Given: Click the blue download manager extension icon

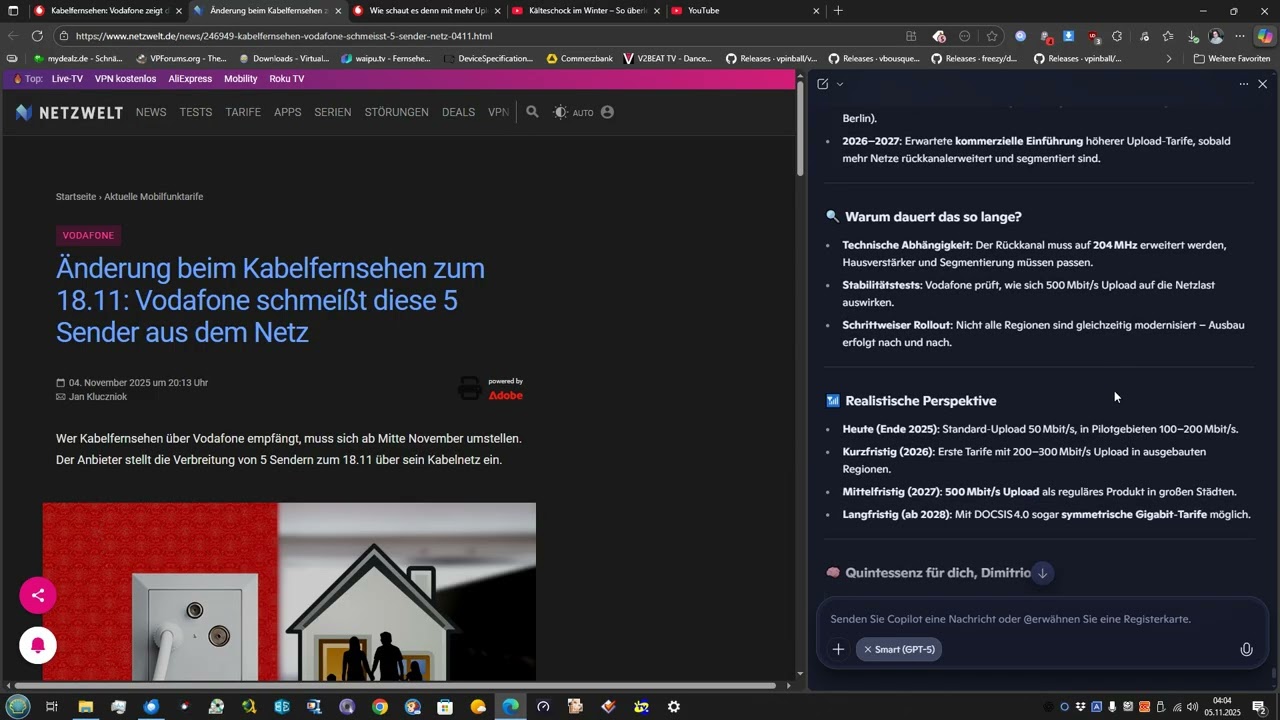Looking at the screenshot, I should point(1069,36).
